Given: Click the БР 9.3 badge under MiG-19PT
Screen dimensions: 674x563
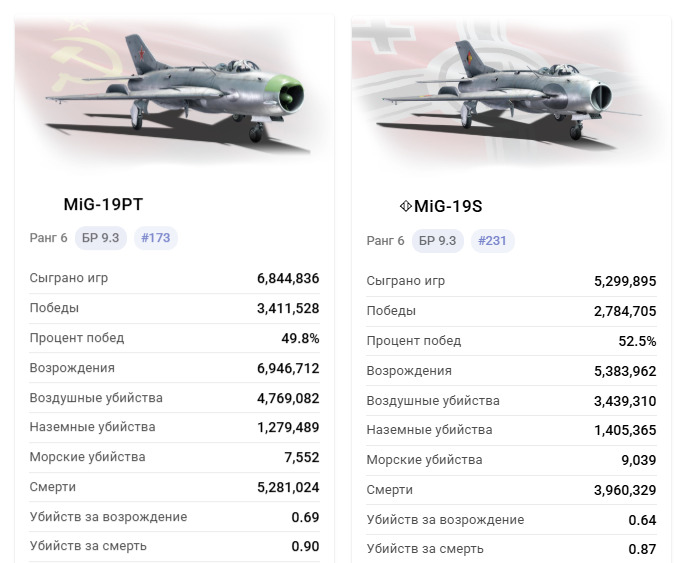Looking at the screenshot, I should tap(101, 238).
